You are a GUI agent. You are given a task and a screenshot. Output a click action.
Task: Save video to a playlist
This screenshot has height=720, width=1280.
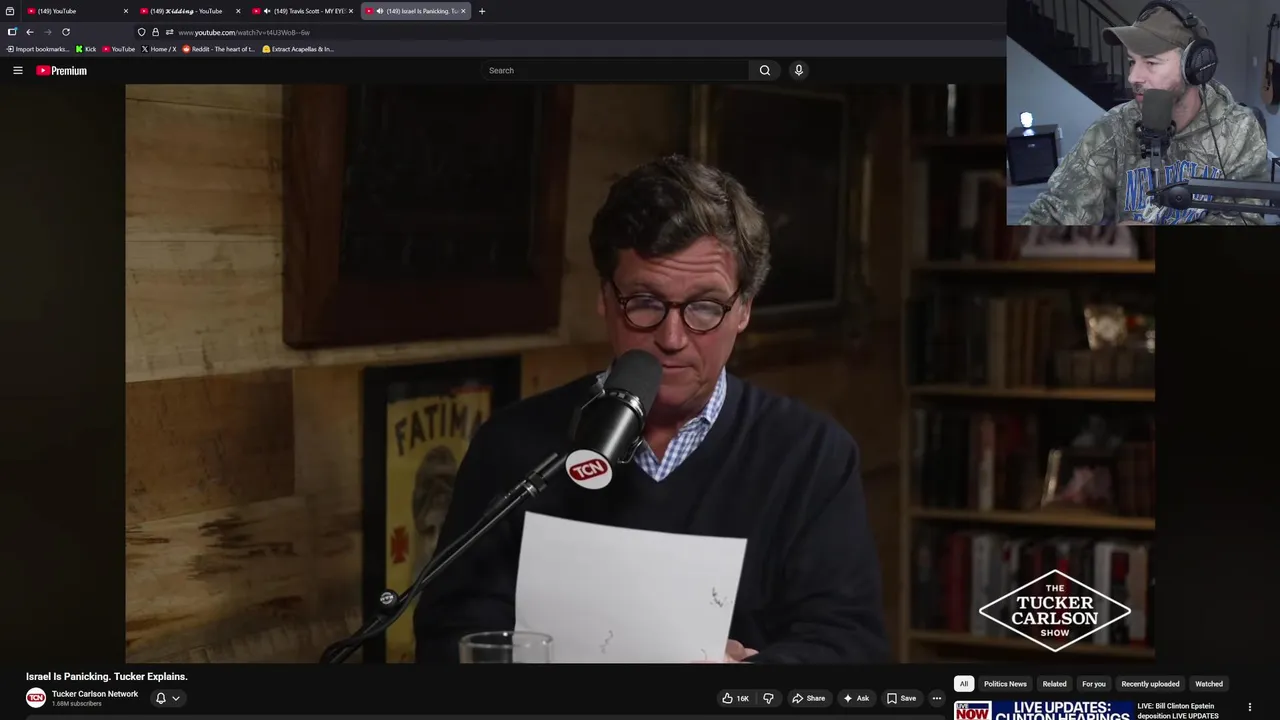[901, 698]
